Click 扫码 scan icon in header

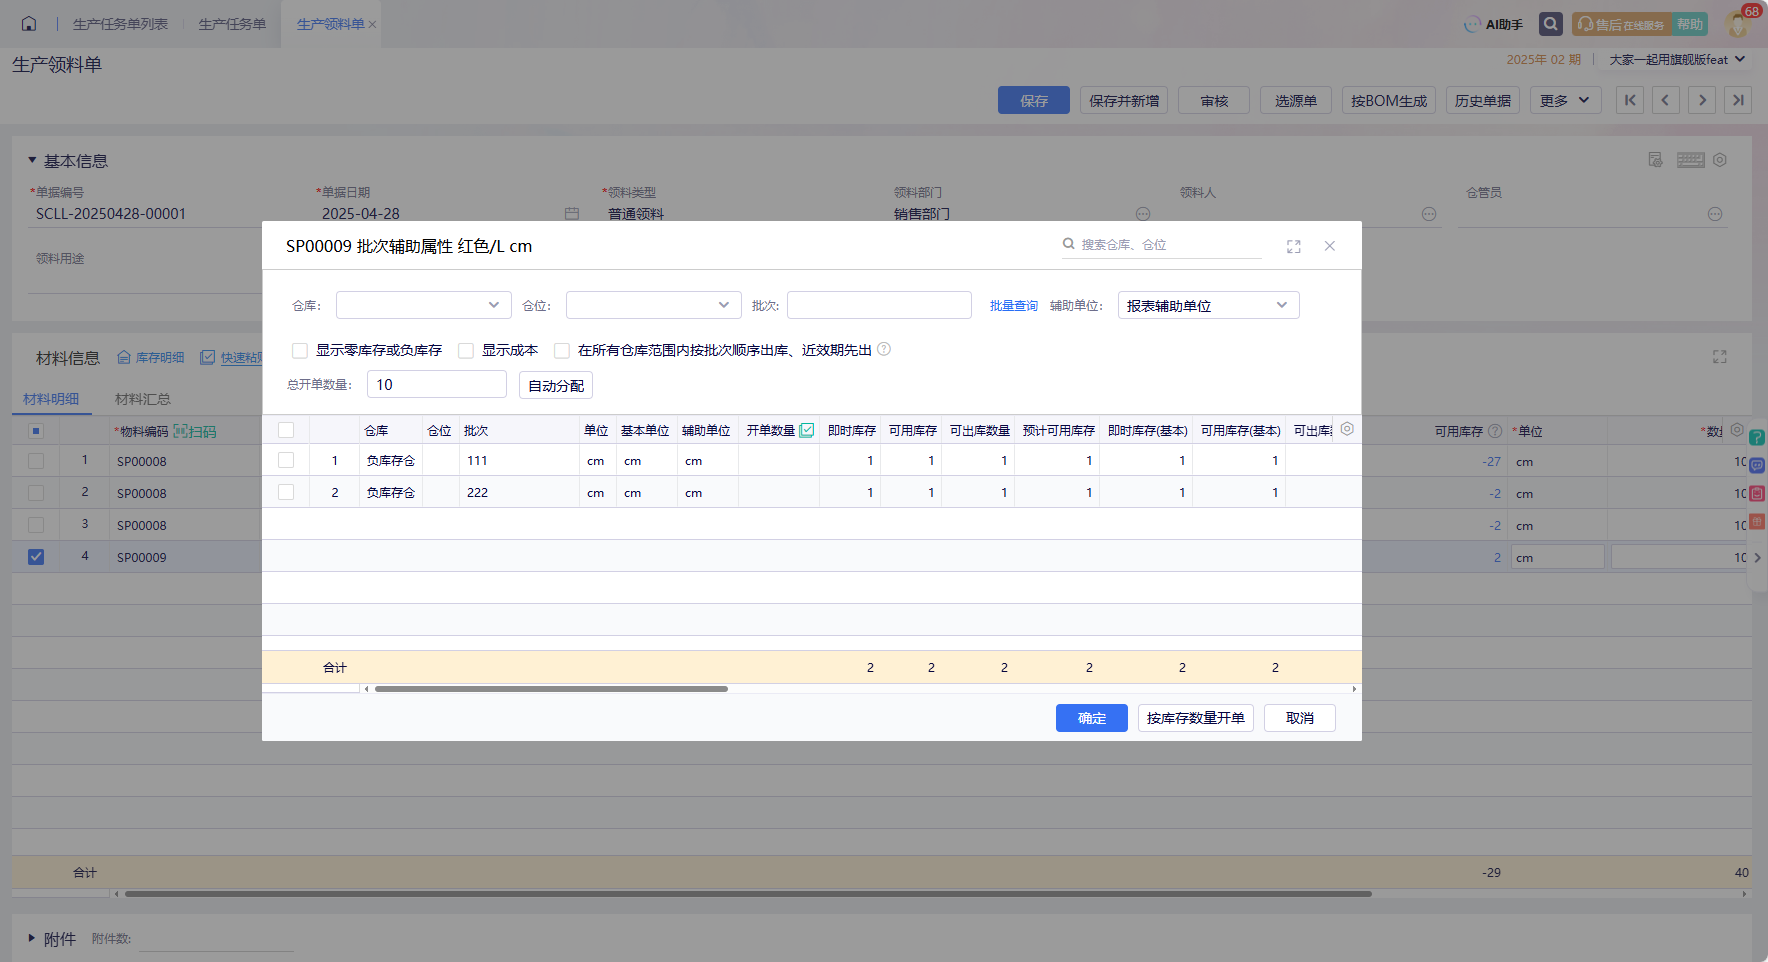pos(194,431)
